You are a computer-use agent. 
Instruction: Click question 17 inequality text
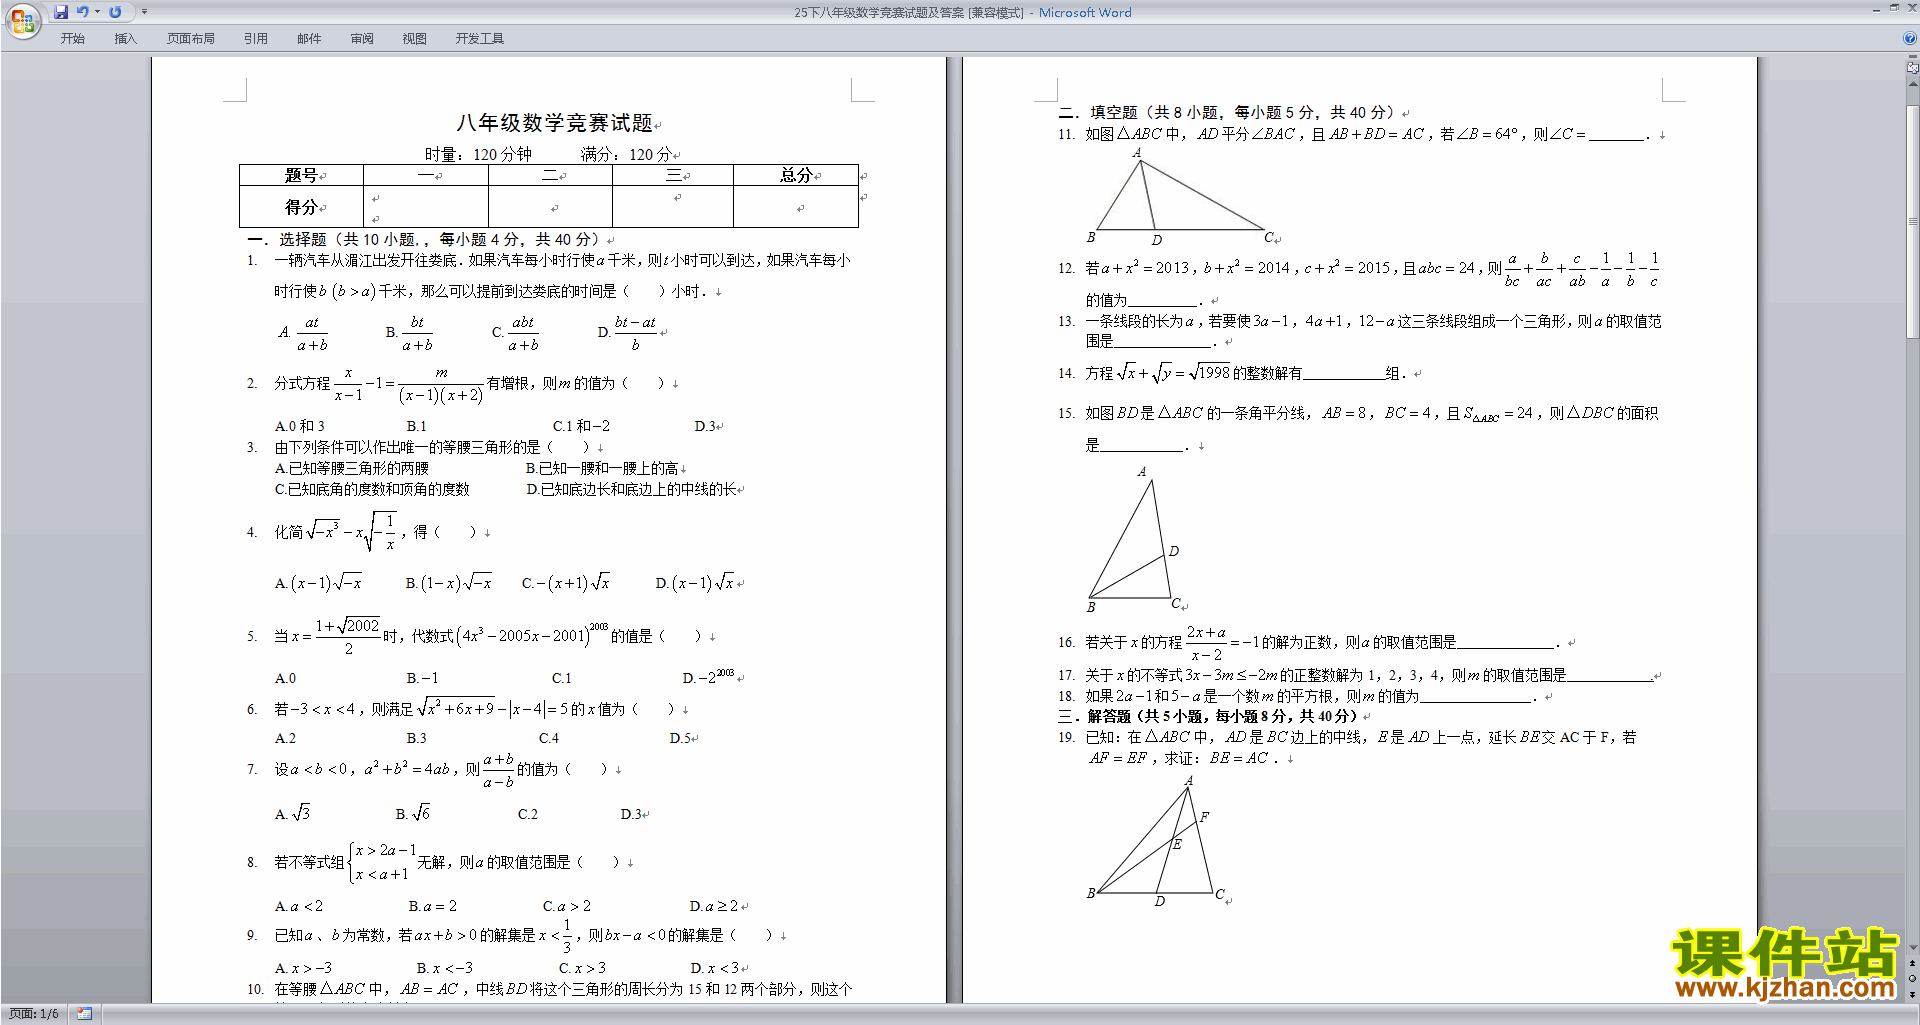(1355, 675)
